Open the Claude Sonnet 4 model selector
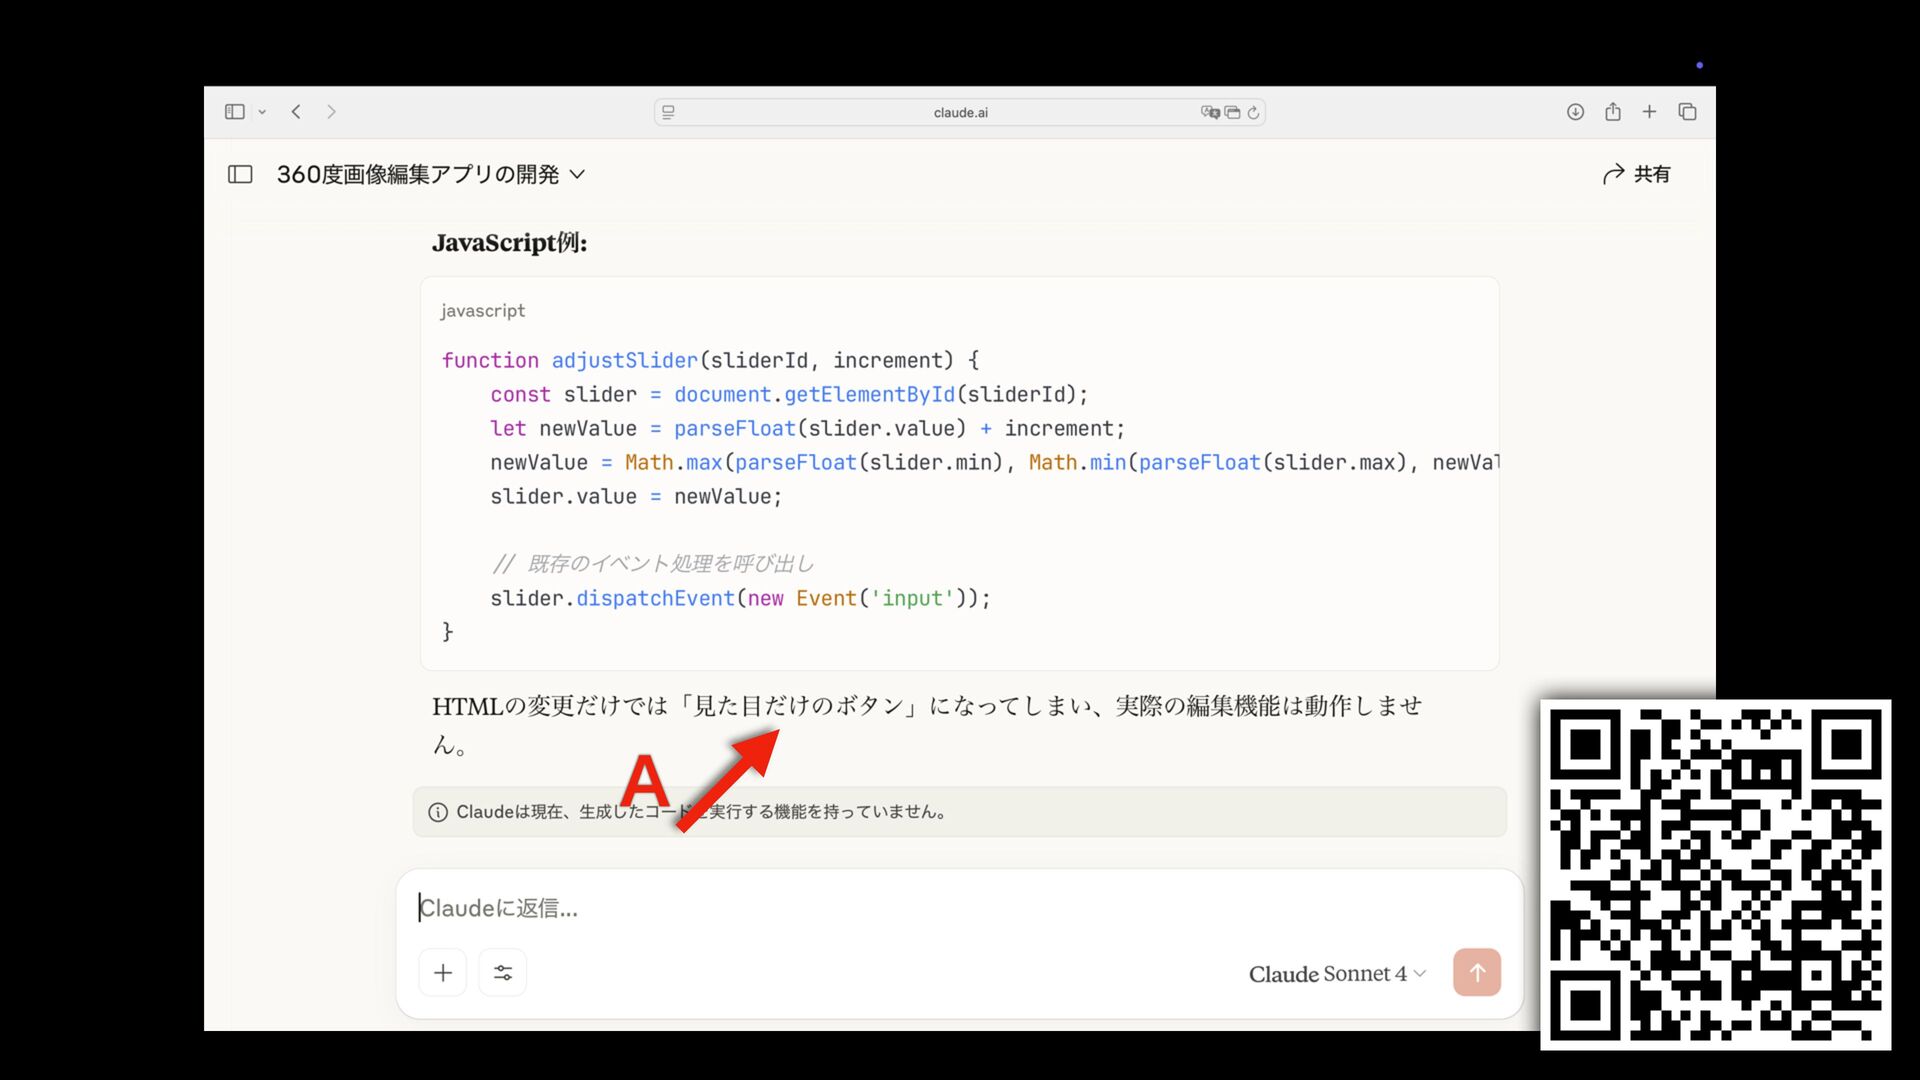This screenshot has height=1080, width=1920. (x=1337, y=974)
